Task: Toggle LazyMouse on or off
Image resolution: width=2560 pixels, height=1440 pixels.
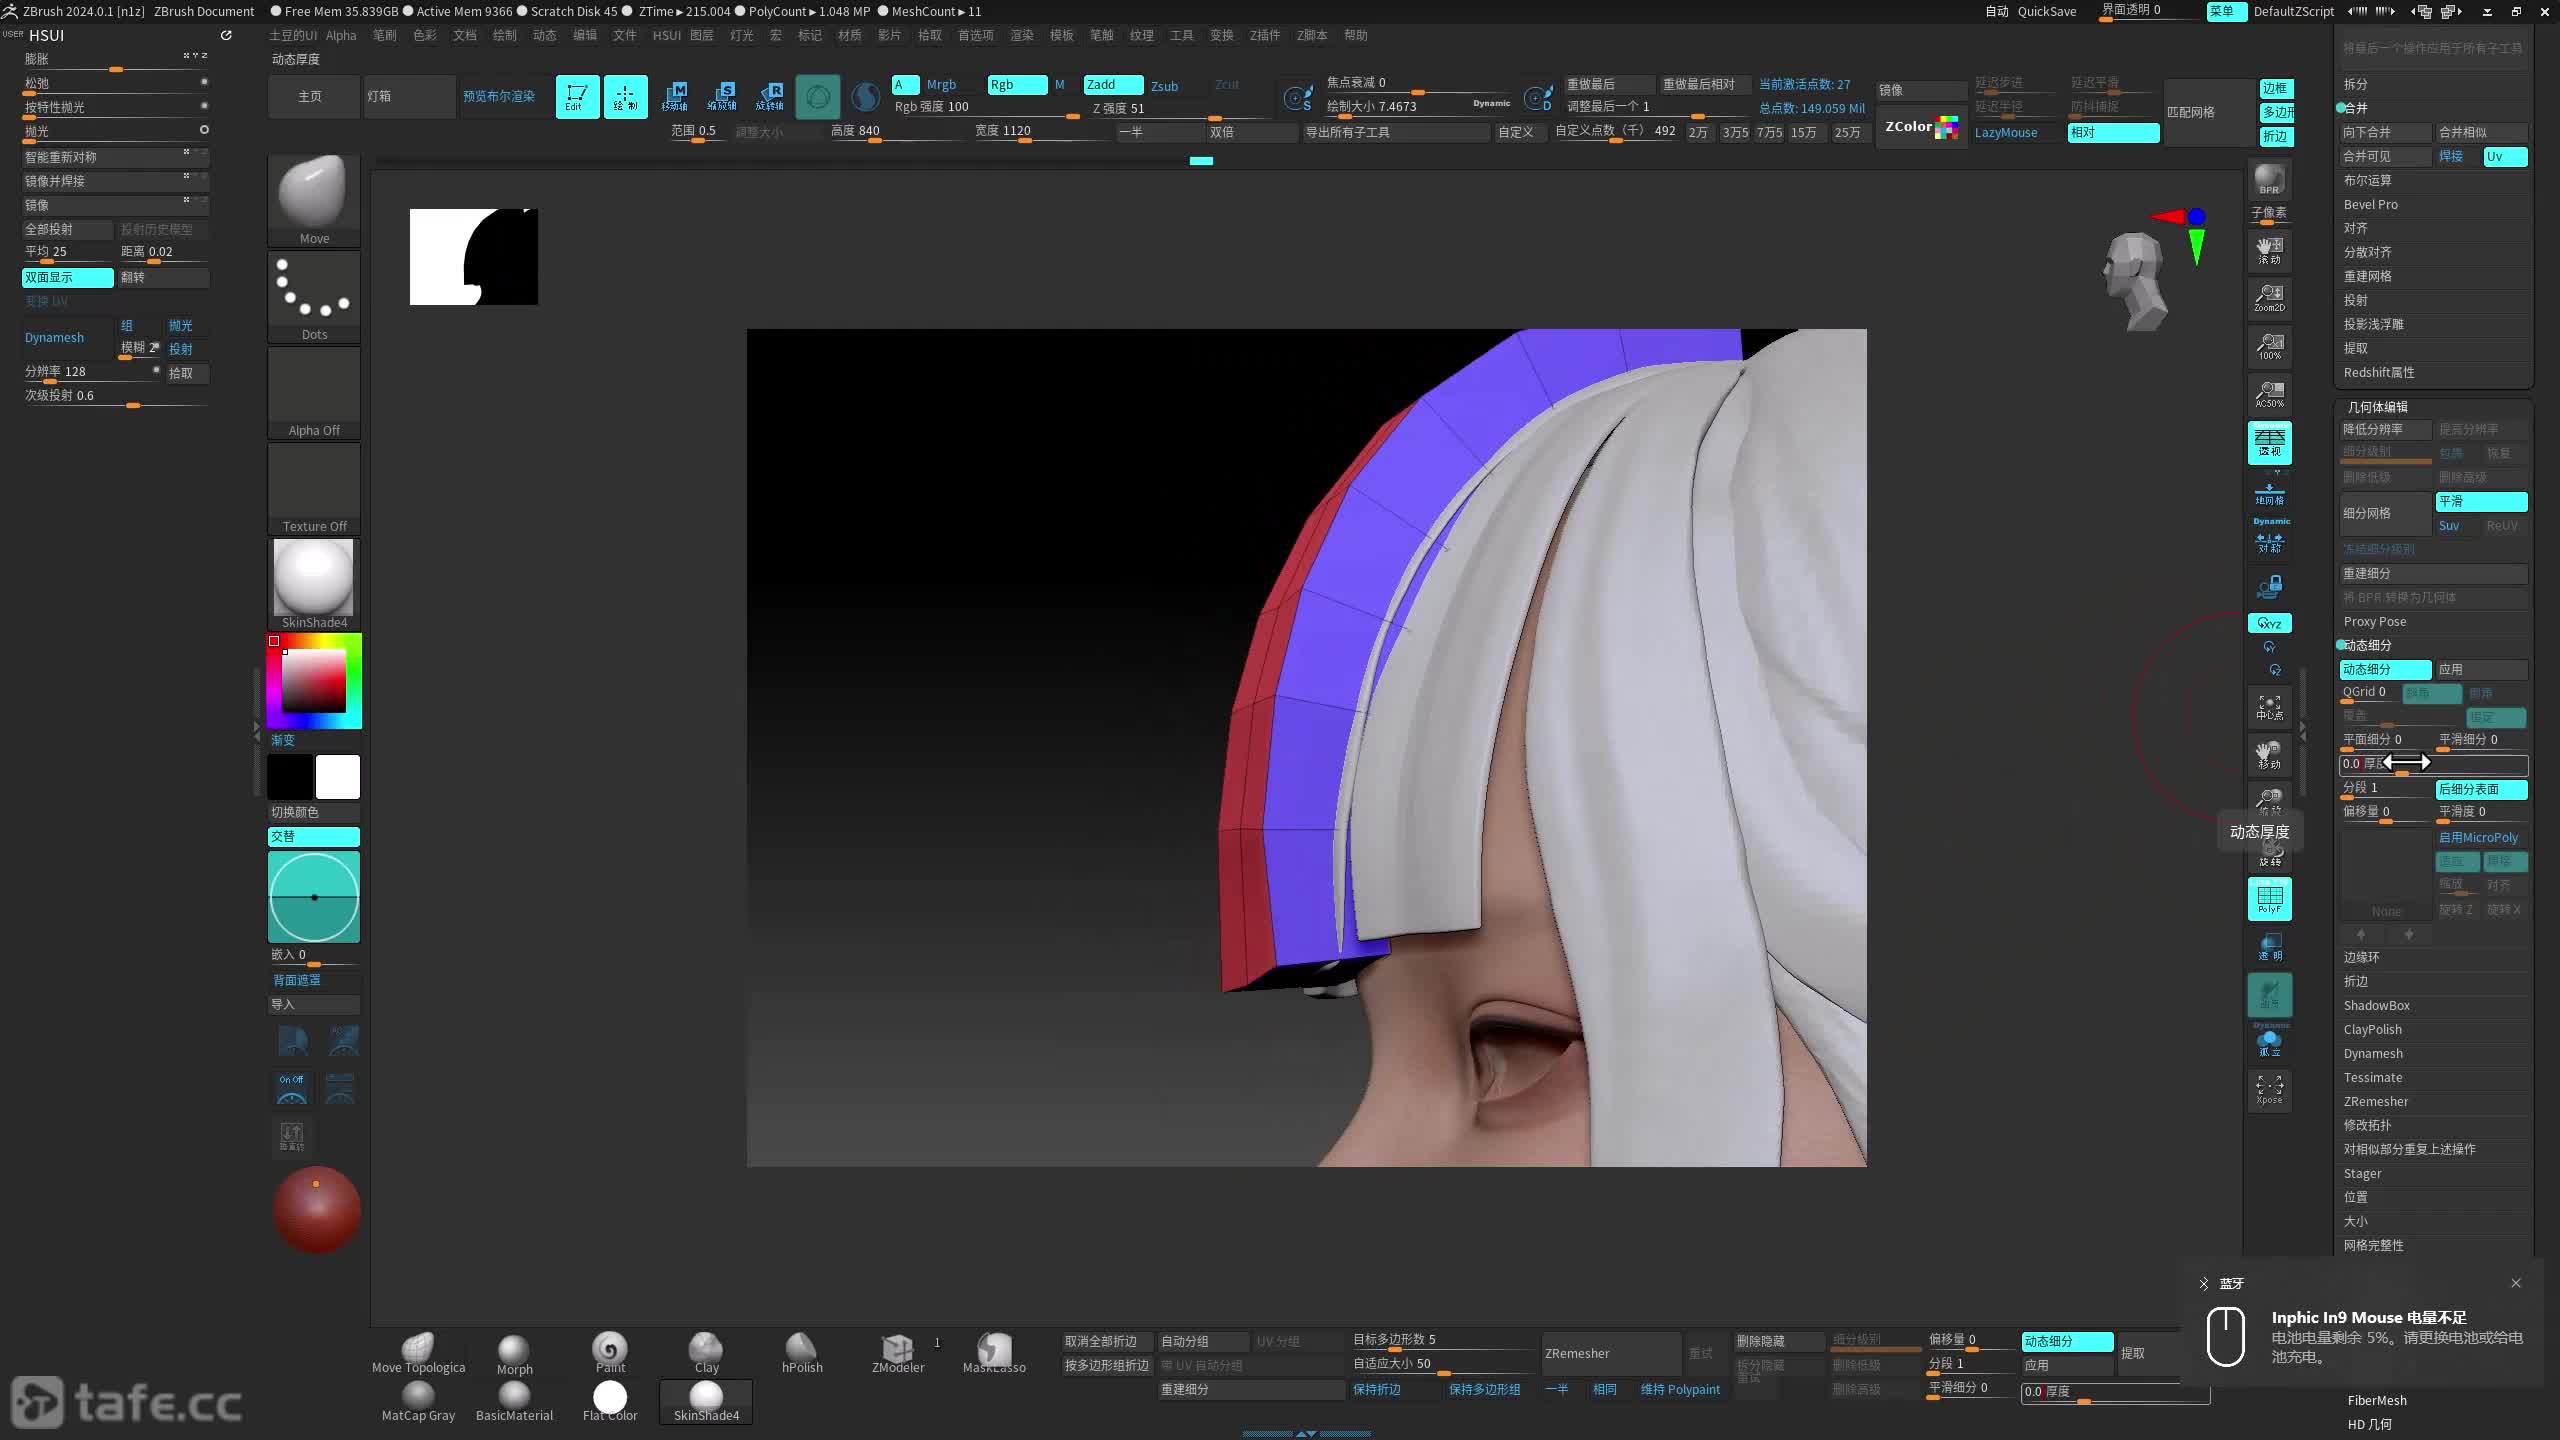Action: pyautogui.click(x=2006, y=133)
